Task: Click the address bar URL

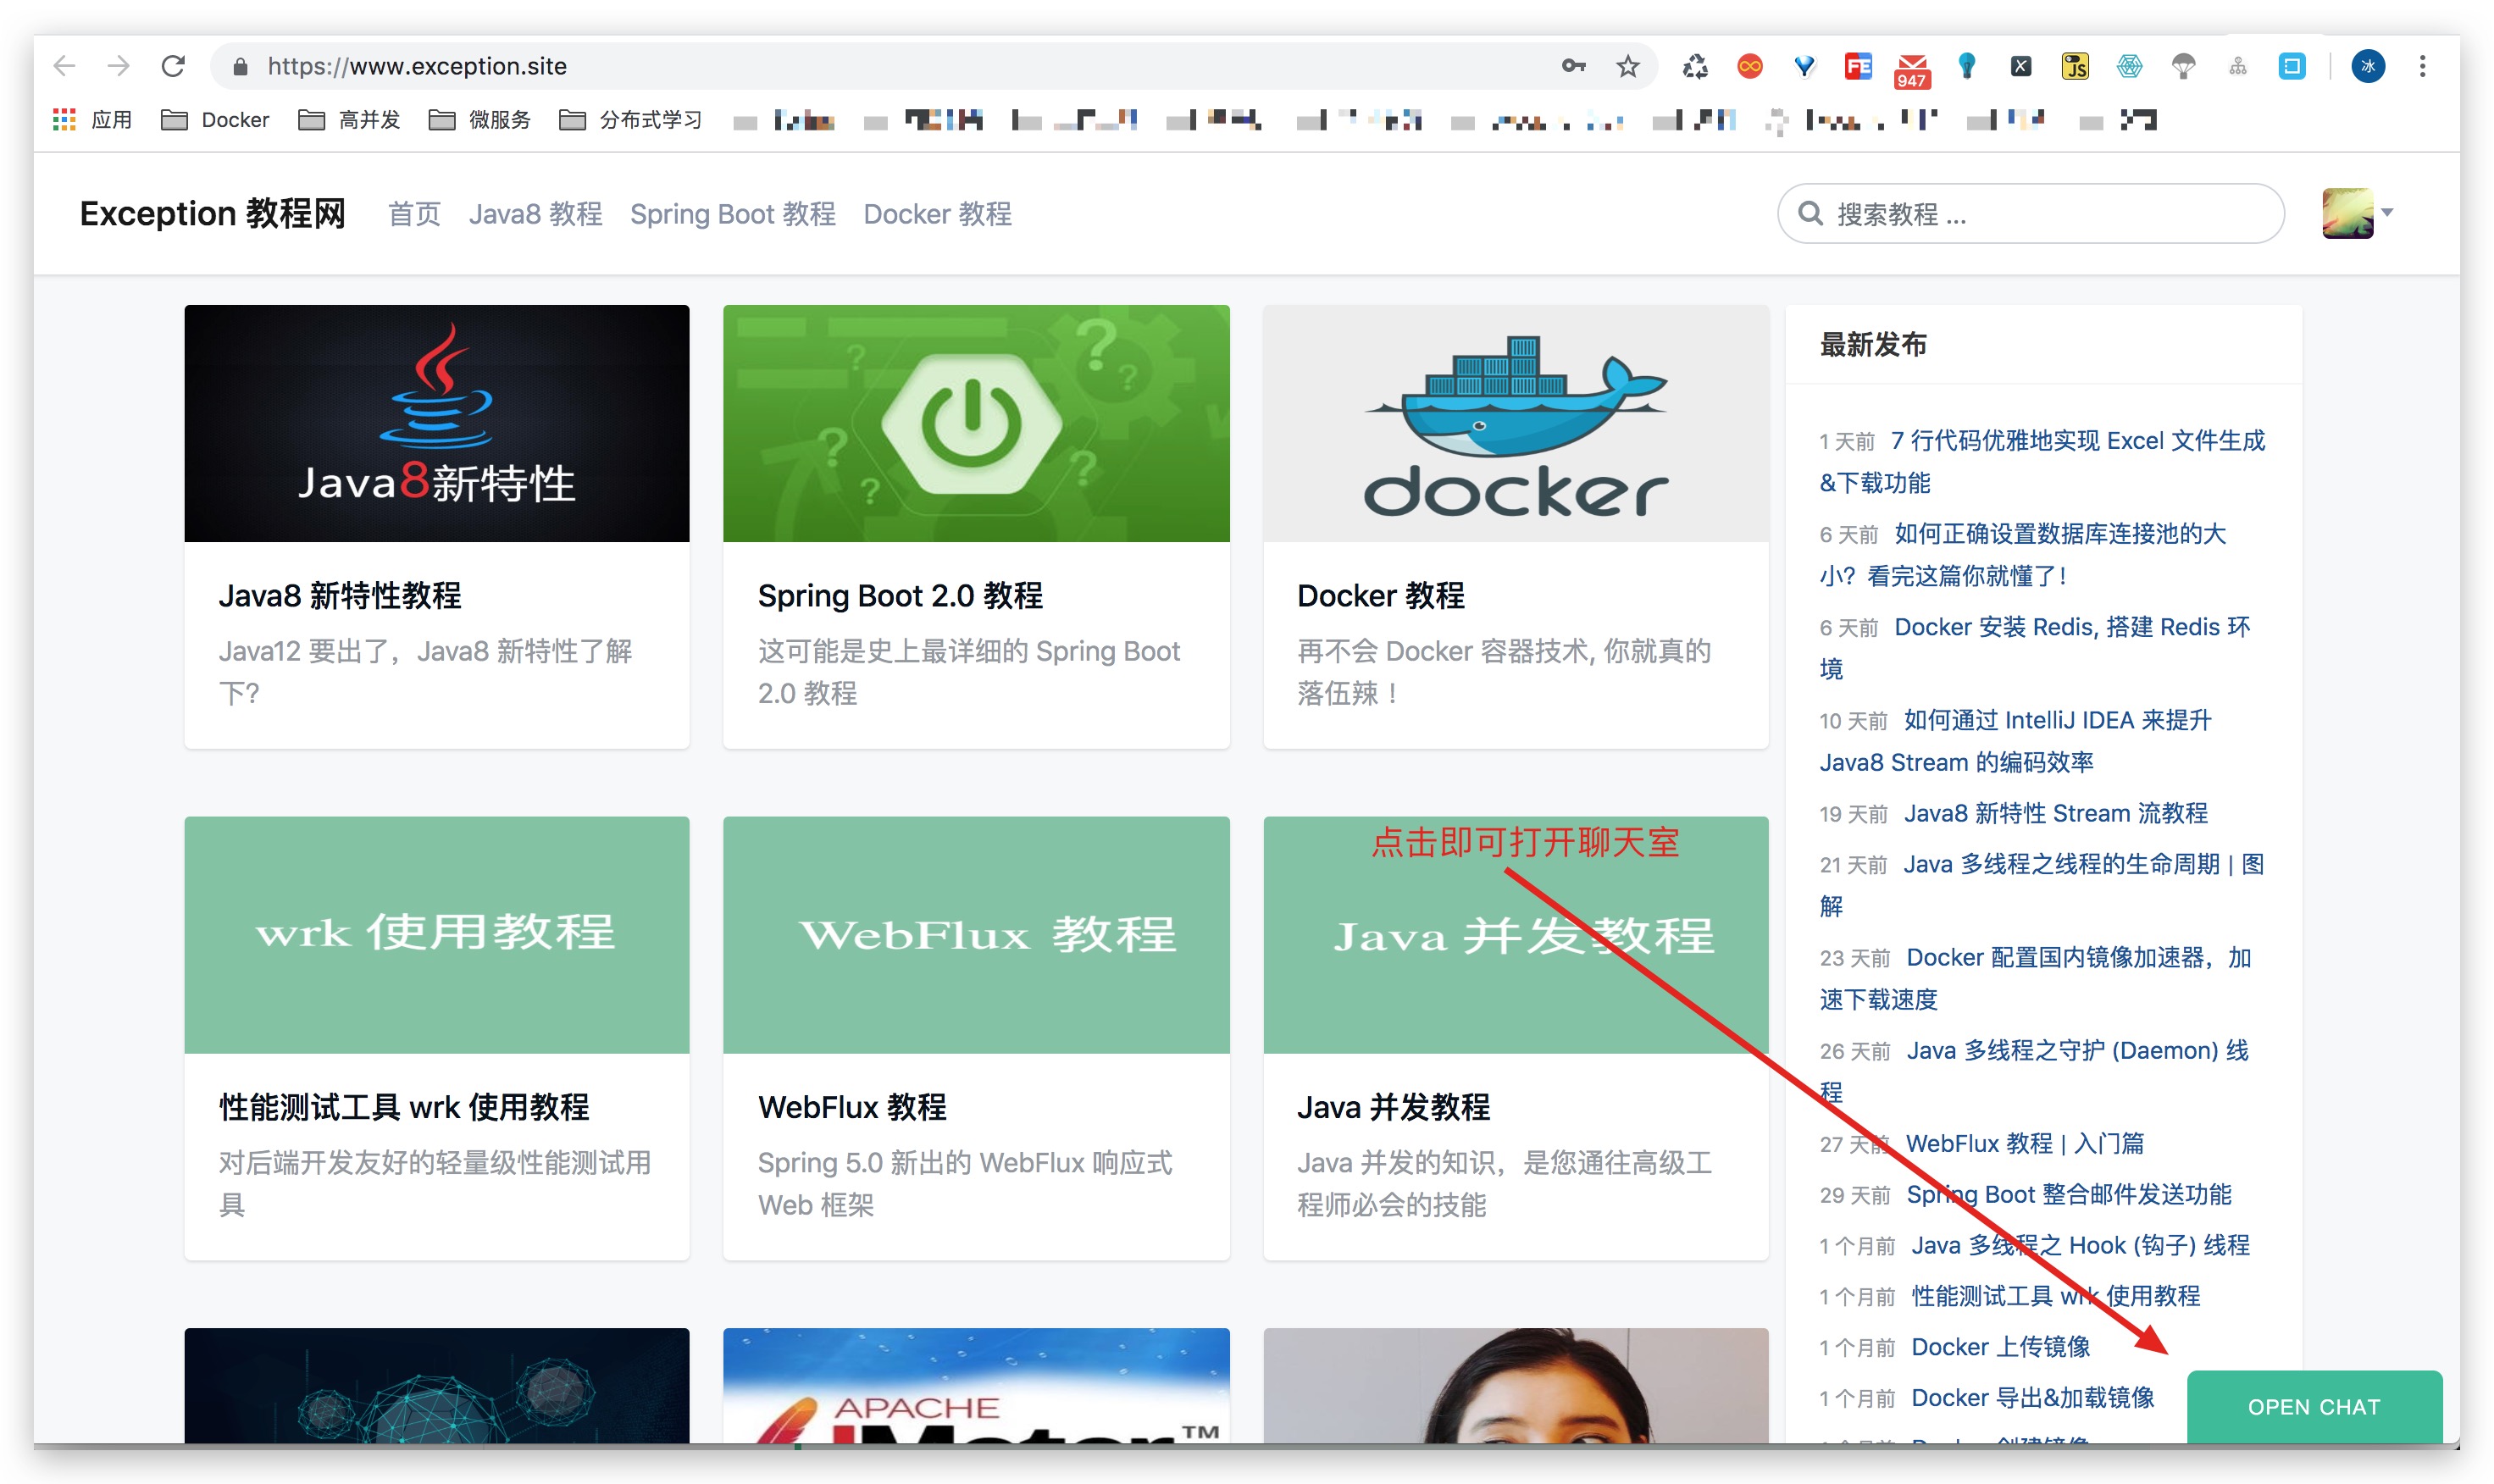Action: click(417, 66)
